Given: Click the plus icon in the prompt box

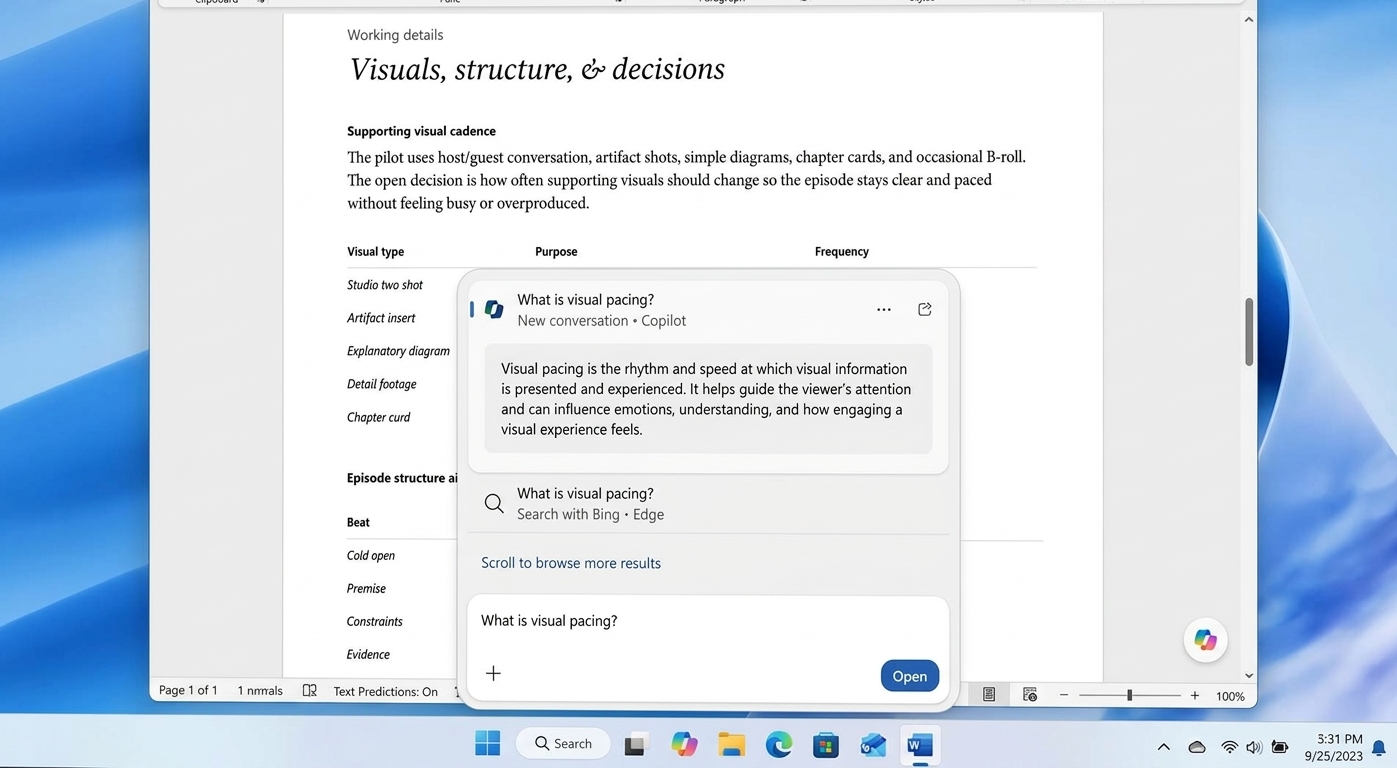Looking at the screenshot, I should click(x=493, y=674).
